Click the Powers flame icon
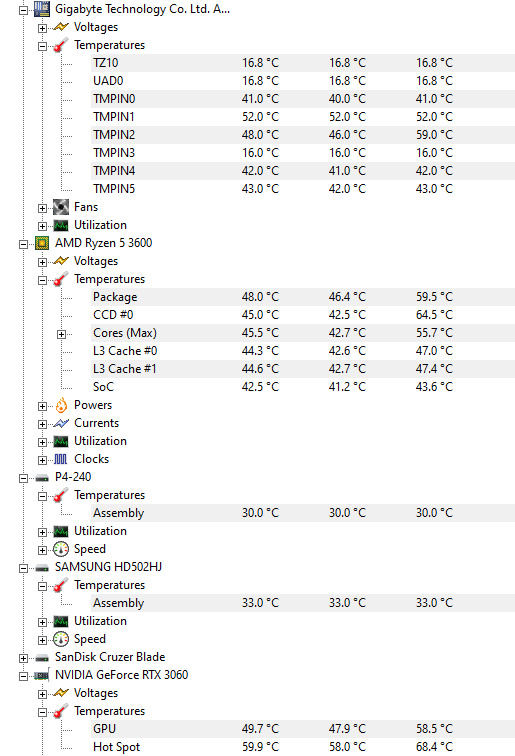 click(61, 405)
